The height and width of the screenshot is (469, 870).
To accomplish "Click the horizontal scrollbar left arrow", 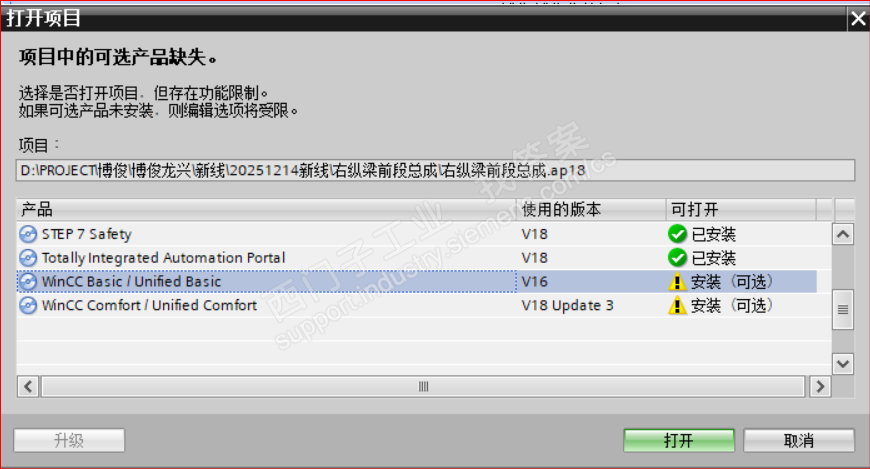I will (x=28, y=386).
